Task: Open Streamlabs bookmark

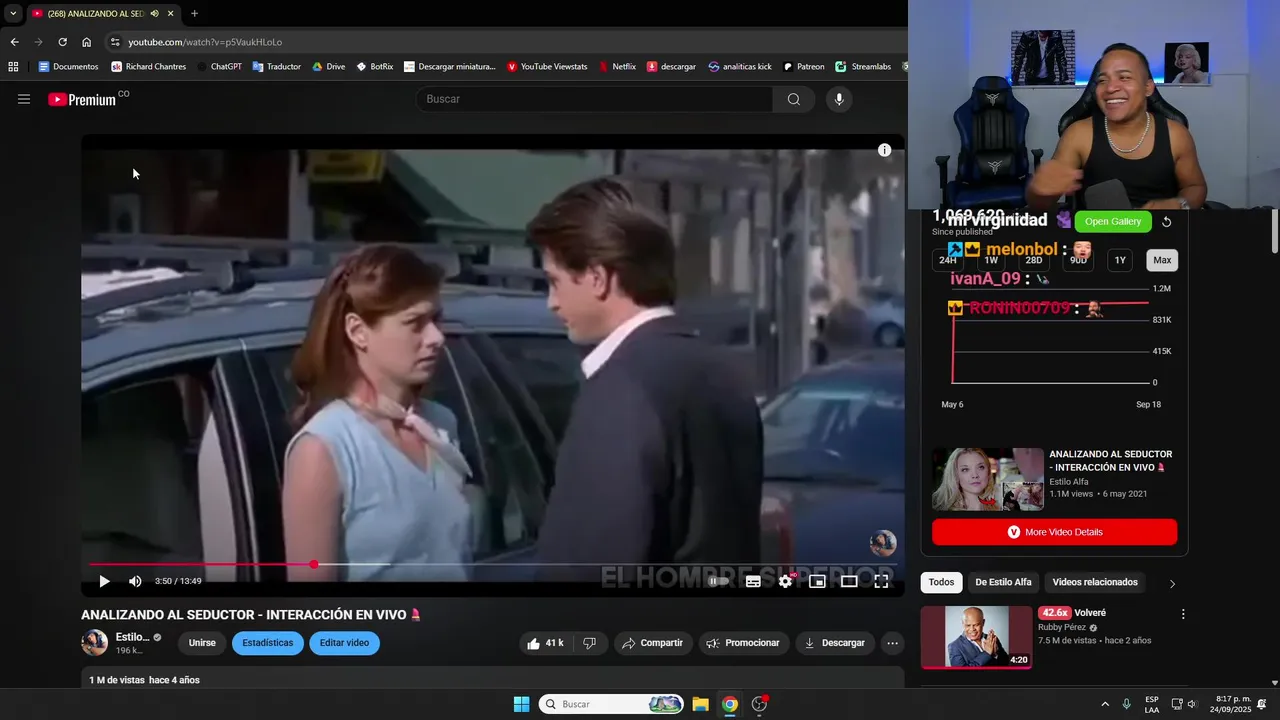Action: (863, 67)
